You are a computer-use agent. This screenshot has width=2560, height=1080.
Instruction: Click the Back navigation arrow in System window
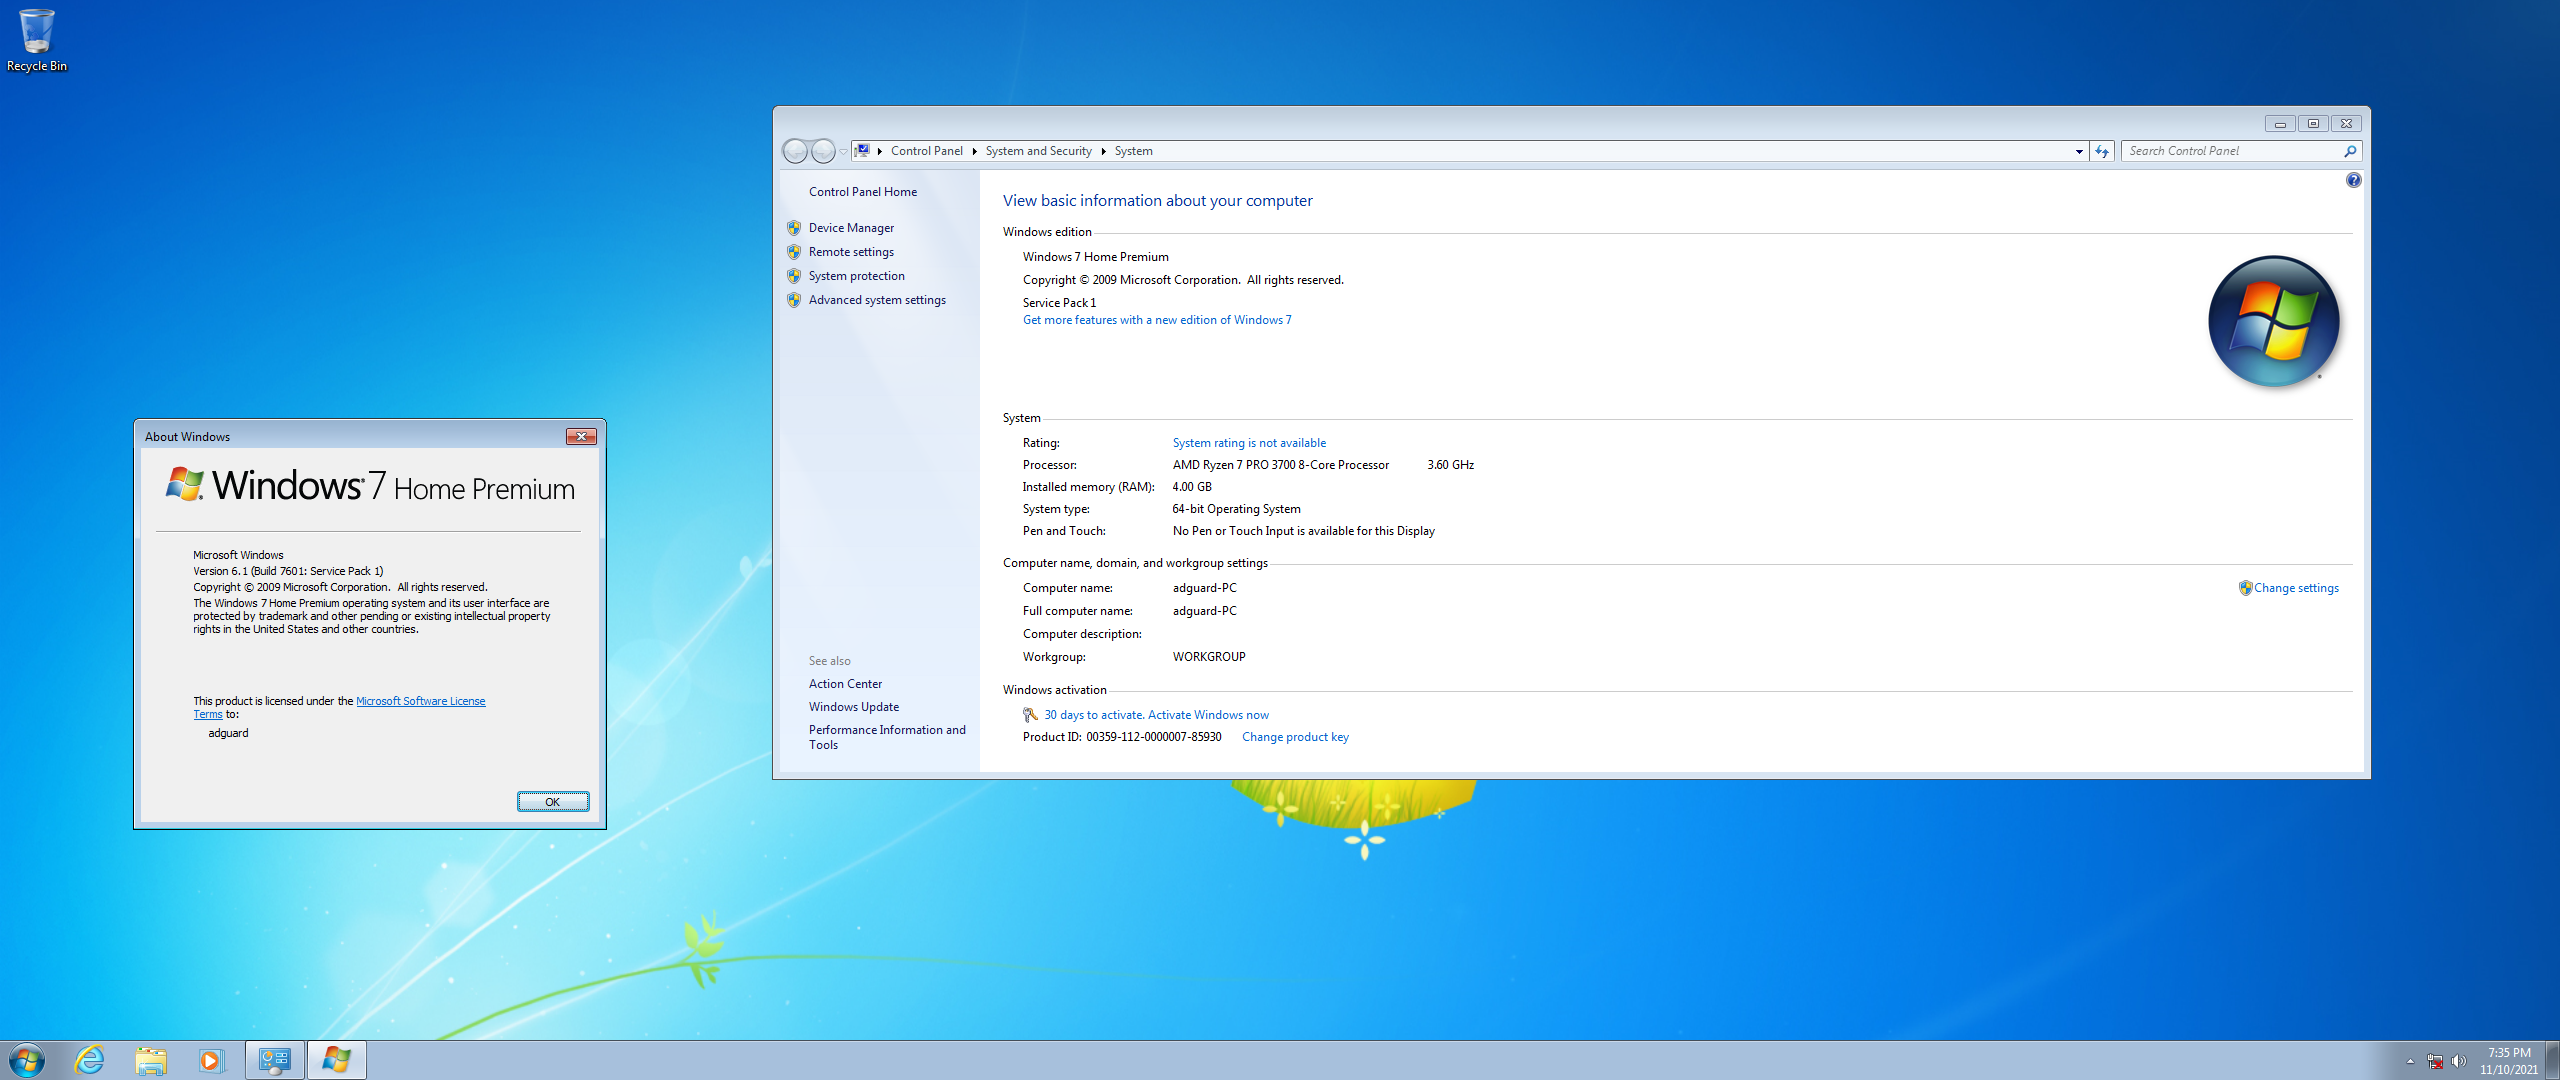point(795,151)
